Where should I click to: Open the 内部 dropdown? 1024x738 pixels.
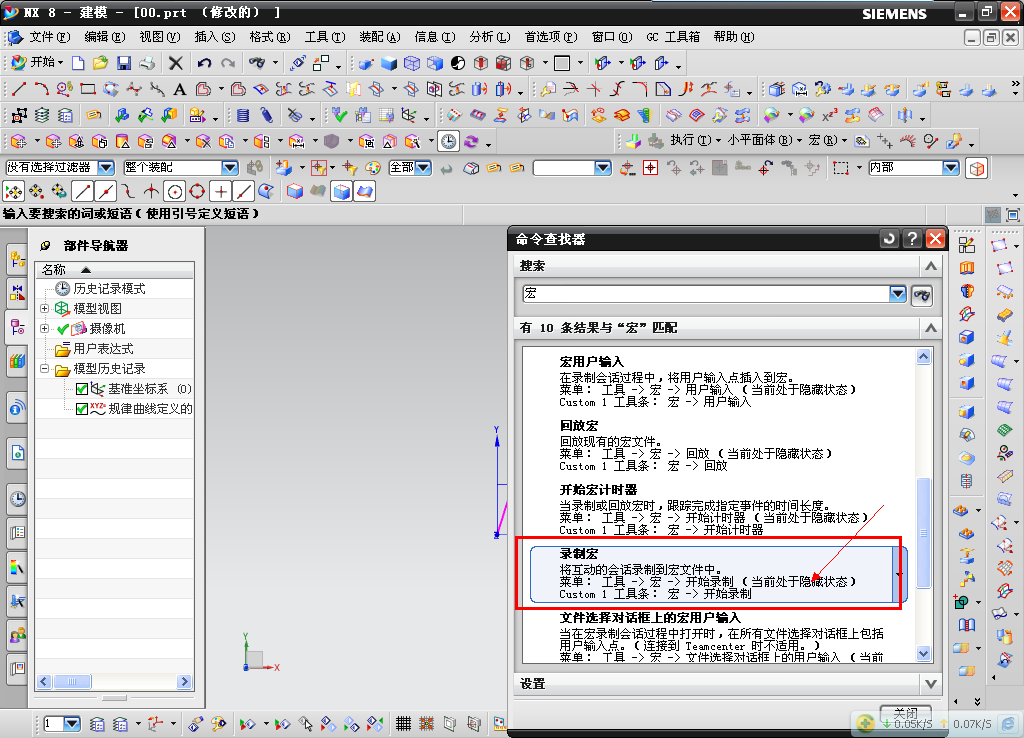tap(951, 167)
